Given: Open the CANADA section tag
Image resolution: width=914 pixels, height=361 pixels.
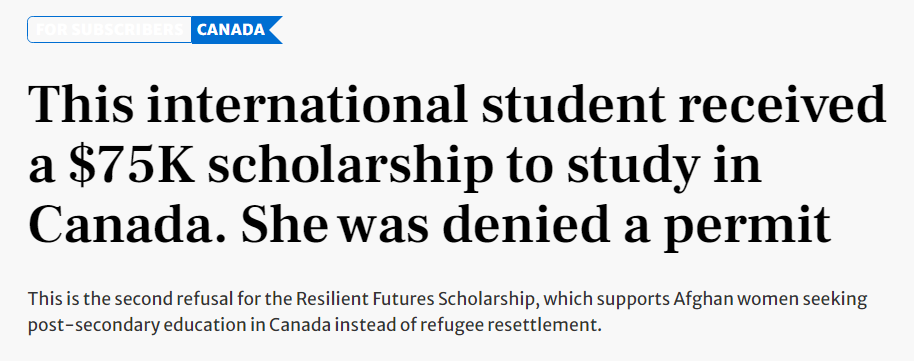Looking at the screenshot, I should coord(231,30).
